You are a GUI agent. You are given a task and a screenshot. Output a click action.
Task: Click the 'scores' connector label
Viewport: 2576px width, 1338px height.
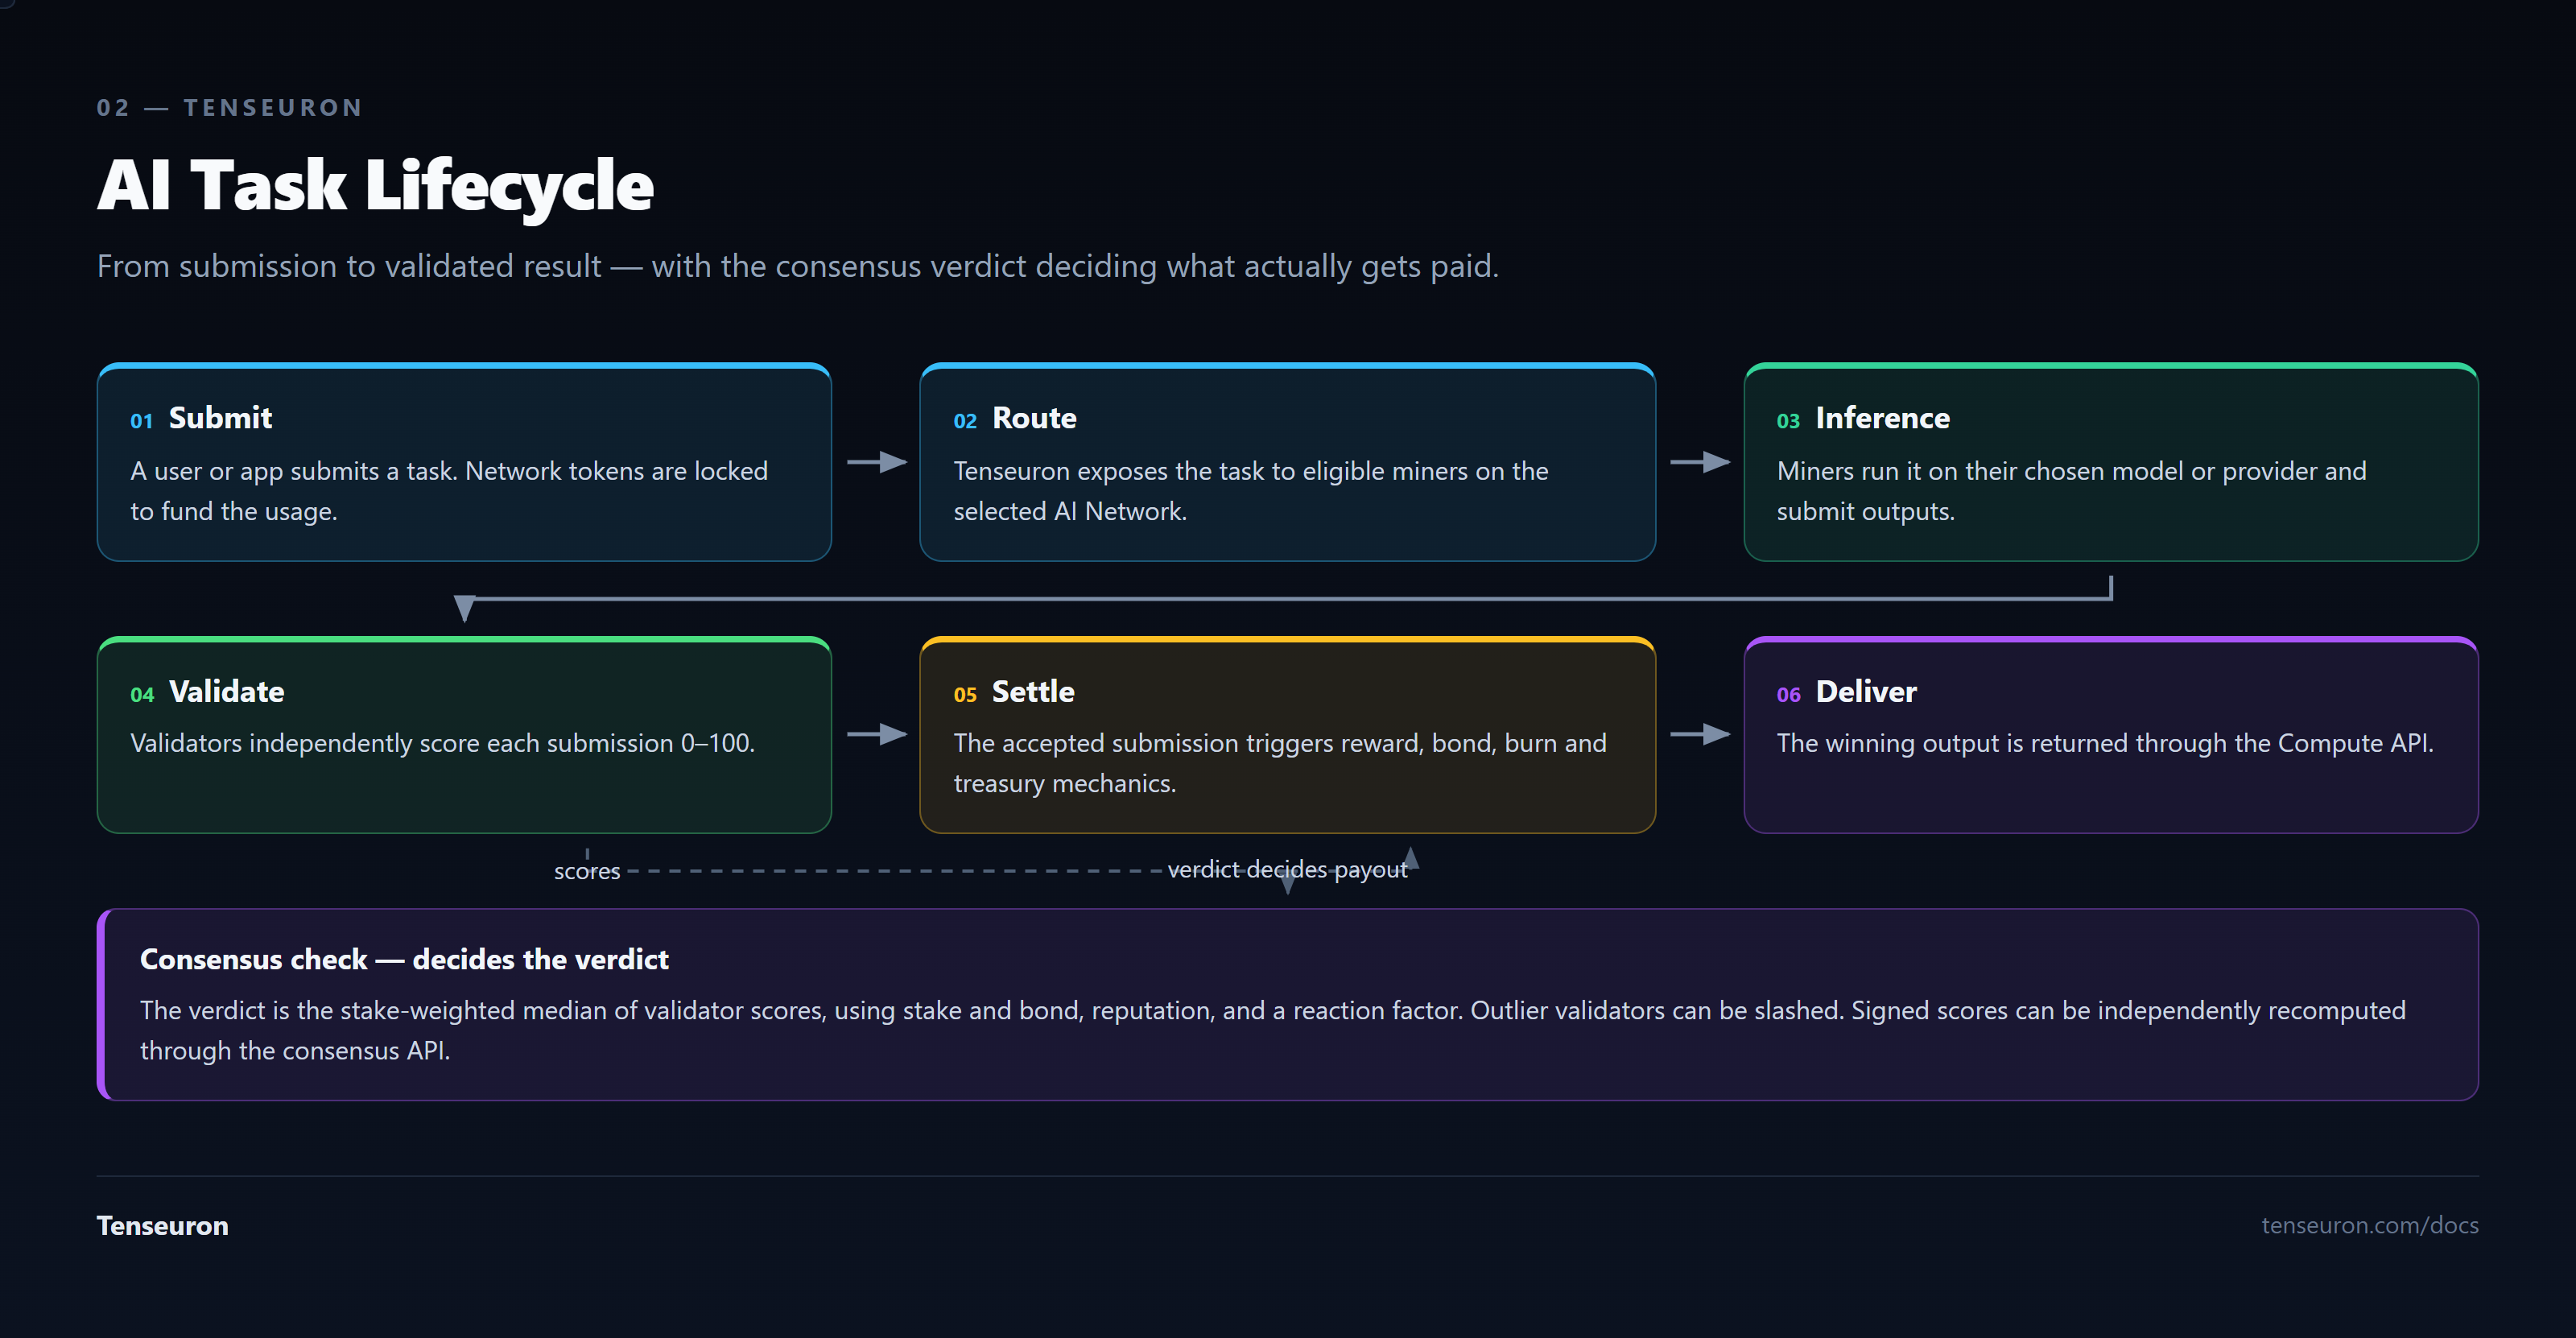pos(587,871)
